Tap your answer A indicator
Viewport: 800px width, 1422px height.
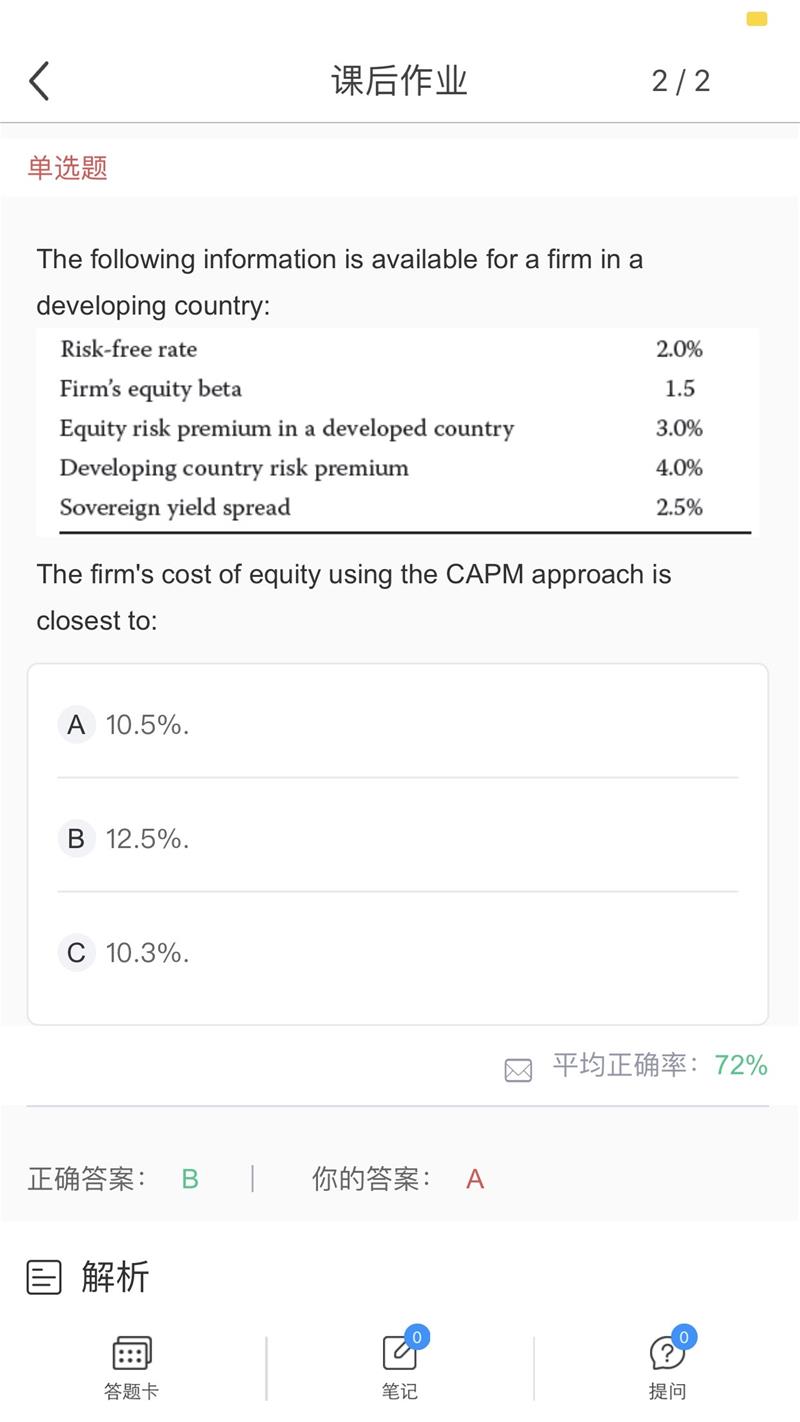coord(475,1180)
